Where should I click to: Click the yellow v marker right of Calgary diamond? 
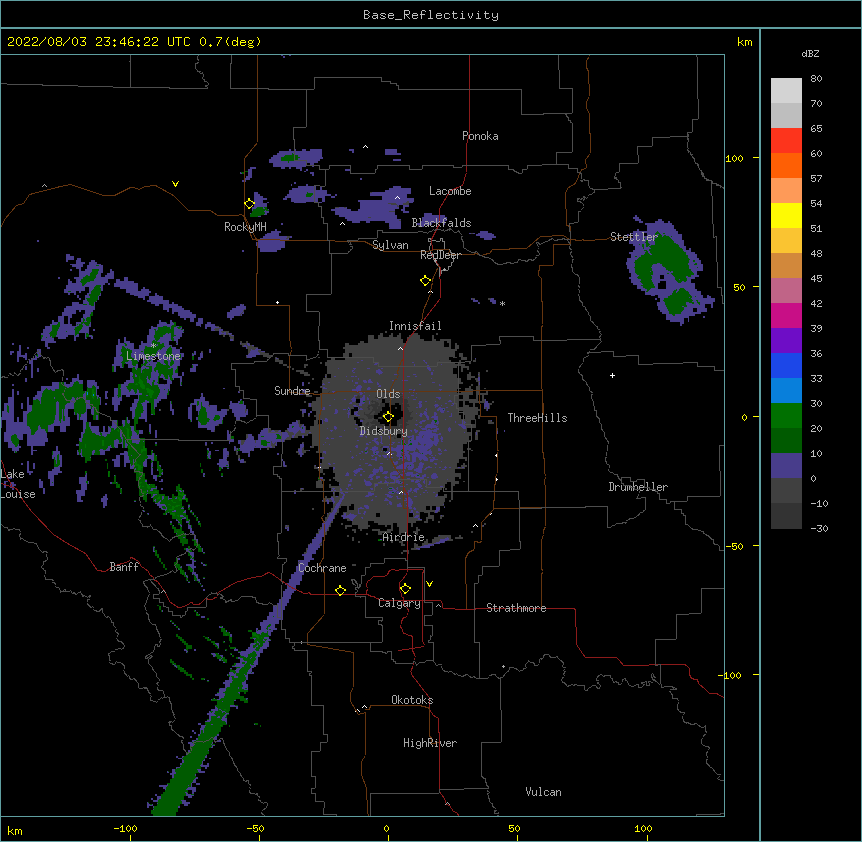[429, 584]
